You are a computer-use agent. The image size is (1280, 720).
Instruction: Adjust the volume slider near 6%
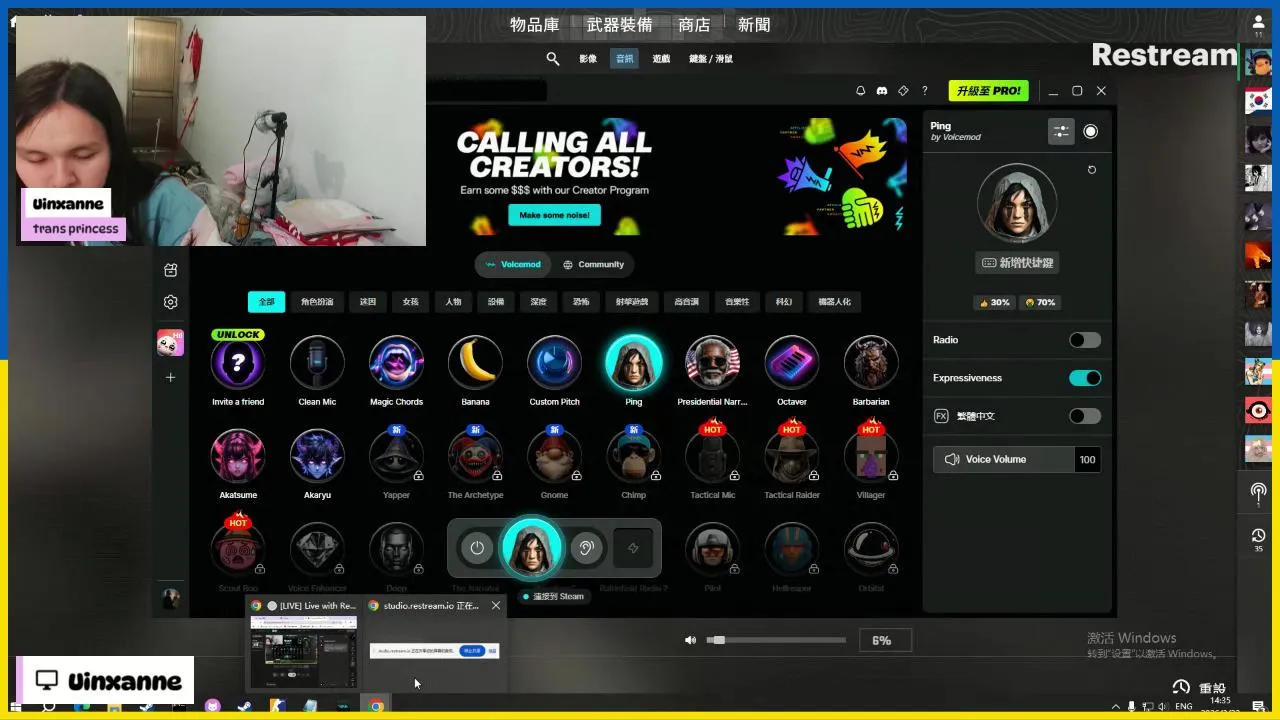776,640
